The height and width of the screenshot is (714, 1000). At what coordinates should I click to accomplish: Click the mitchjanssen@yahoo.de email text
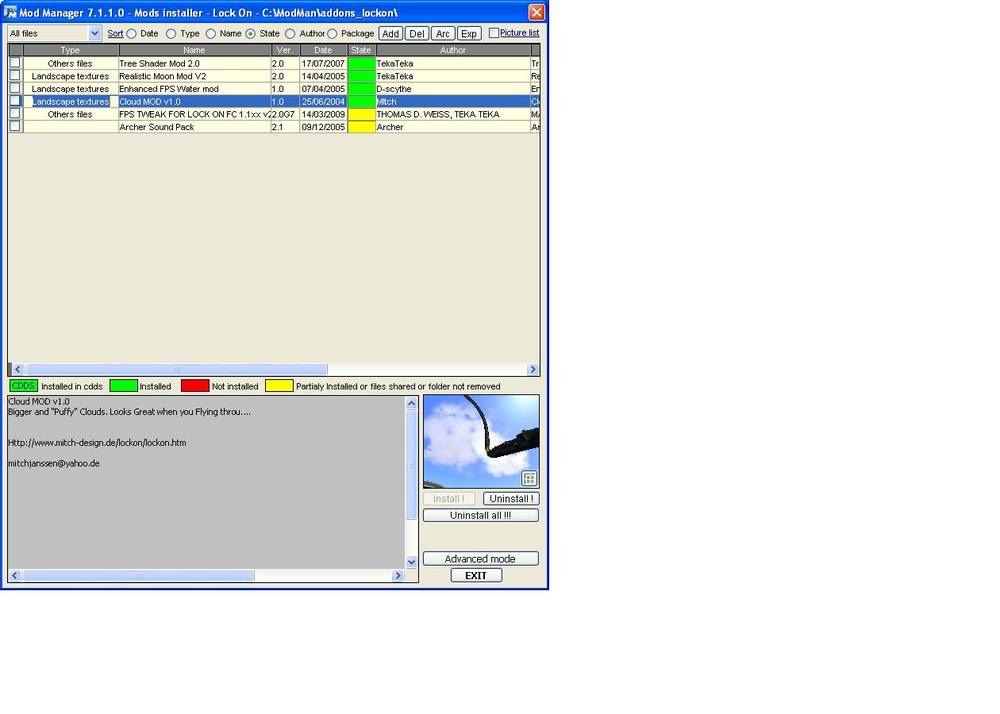pyautogui.click(x=54, y=463)
